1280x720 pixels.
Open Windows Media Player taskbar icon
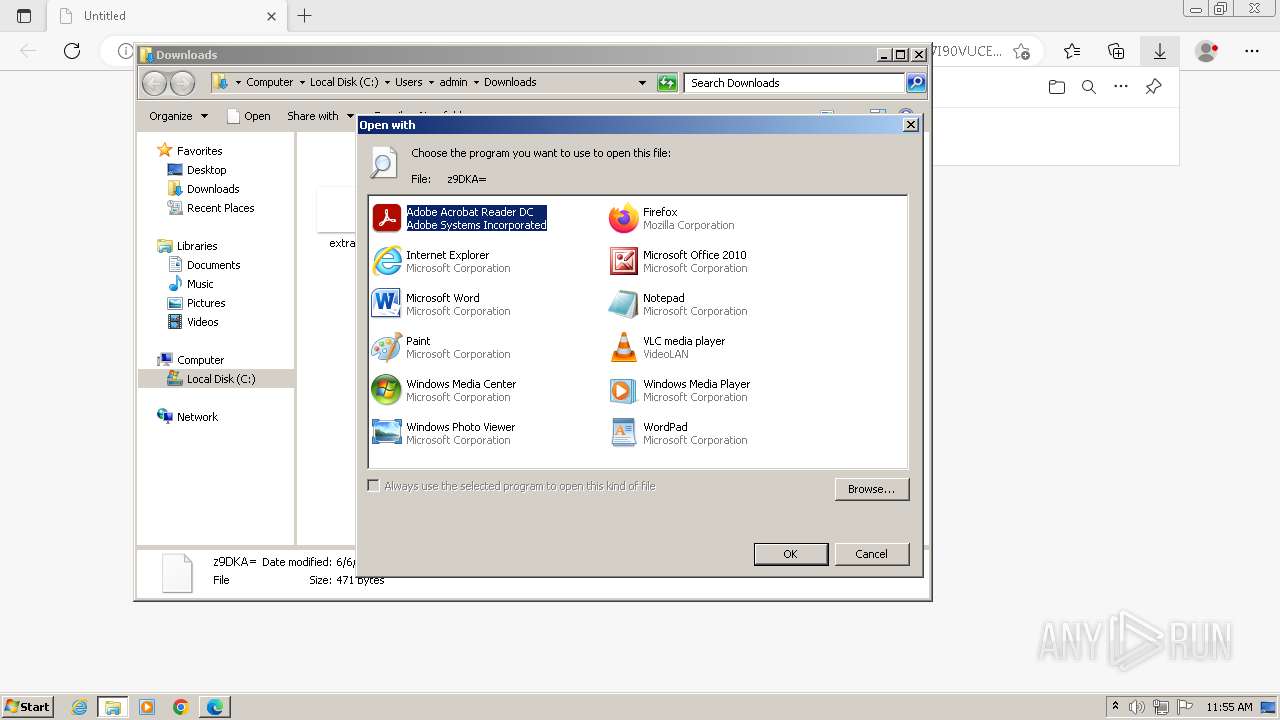click(147, 707)
